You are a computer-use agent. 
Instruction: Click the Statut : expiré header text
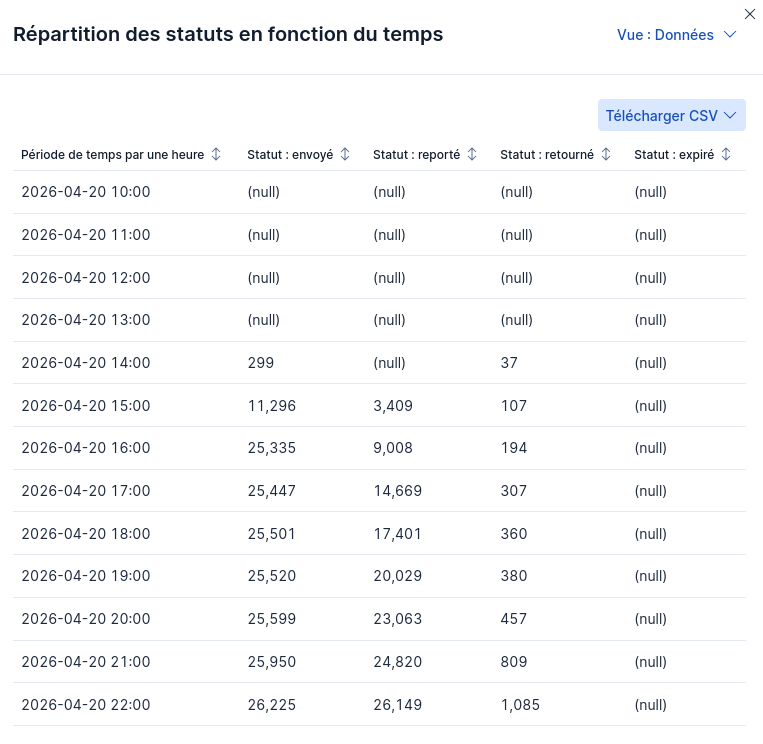(x=674, y=155)
